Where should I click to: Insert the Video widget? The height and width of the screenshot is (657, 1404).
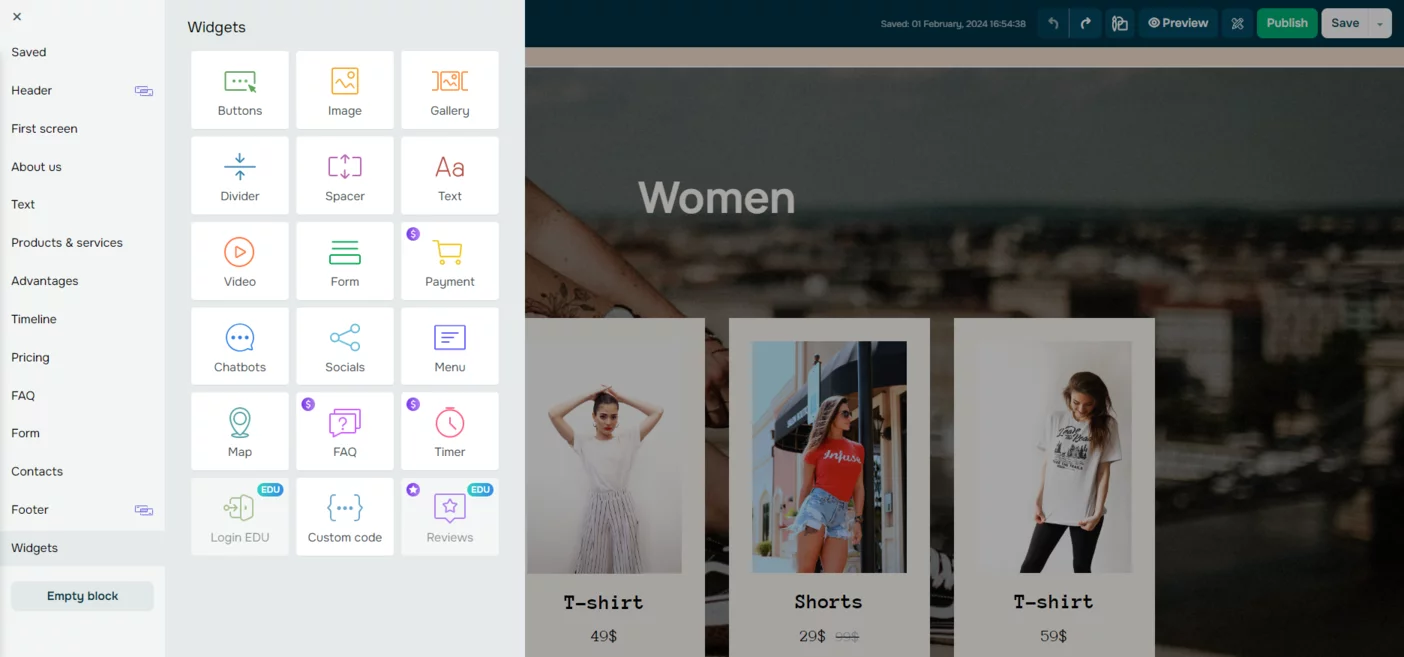tap(239, 260)
